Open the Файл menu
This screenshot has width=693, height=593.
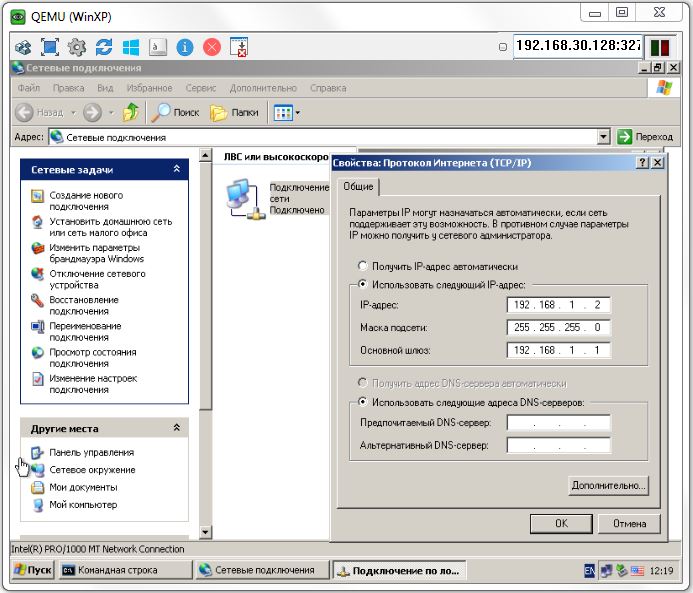(29, 88)
